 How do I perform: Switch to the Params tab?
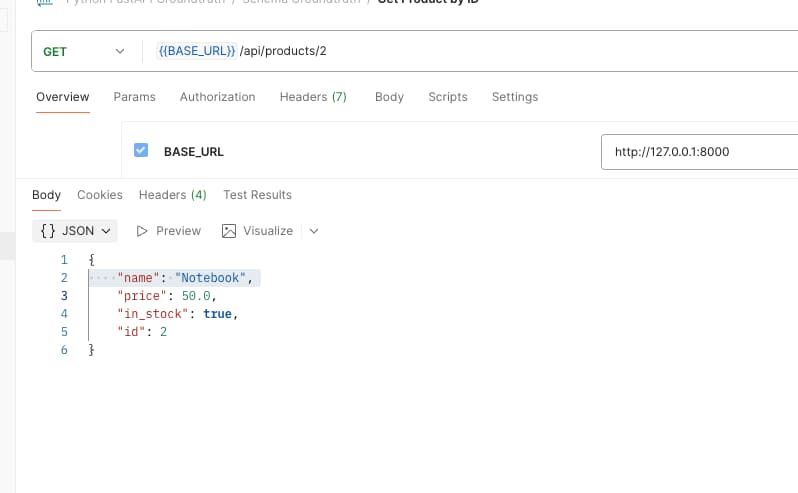[x=134, y=97]
